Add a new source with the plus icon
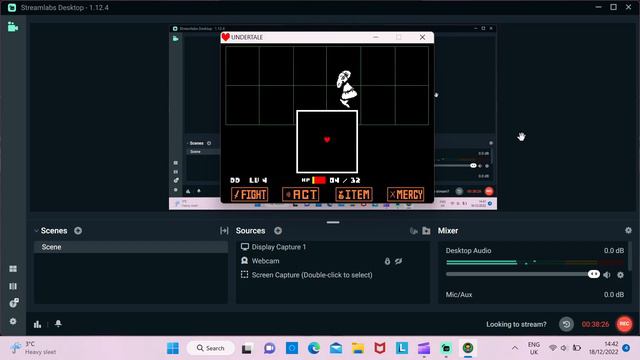 [x=278, y=231]
